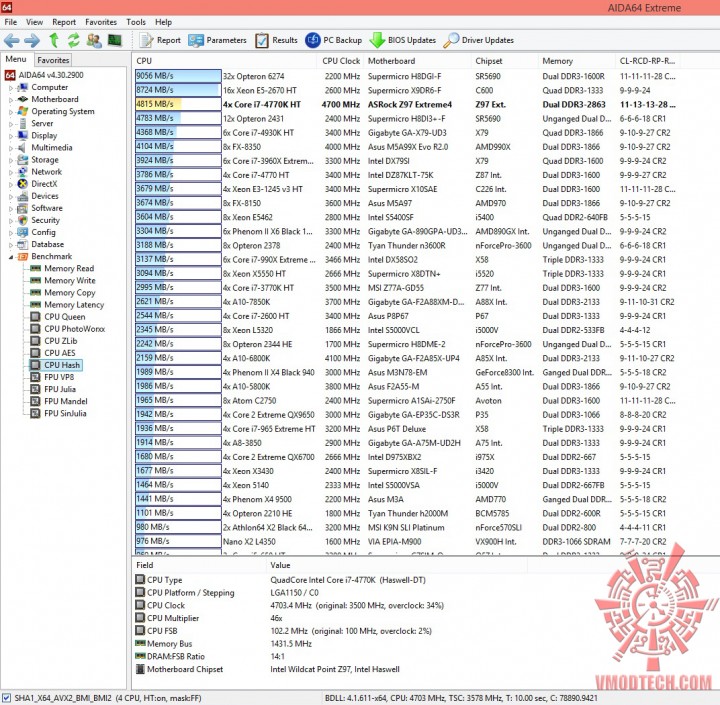This screenshot has width=720, height=705.
Task: Select the Config icon in tree
Action: 22,232
